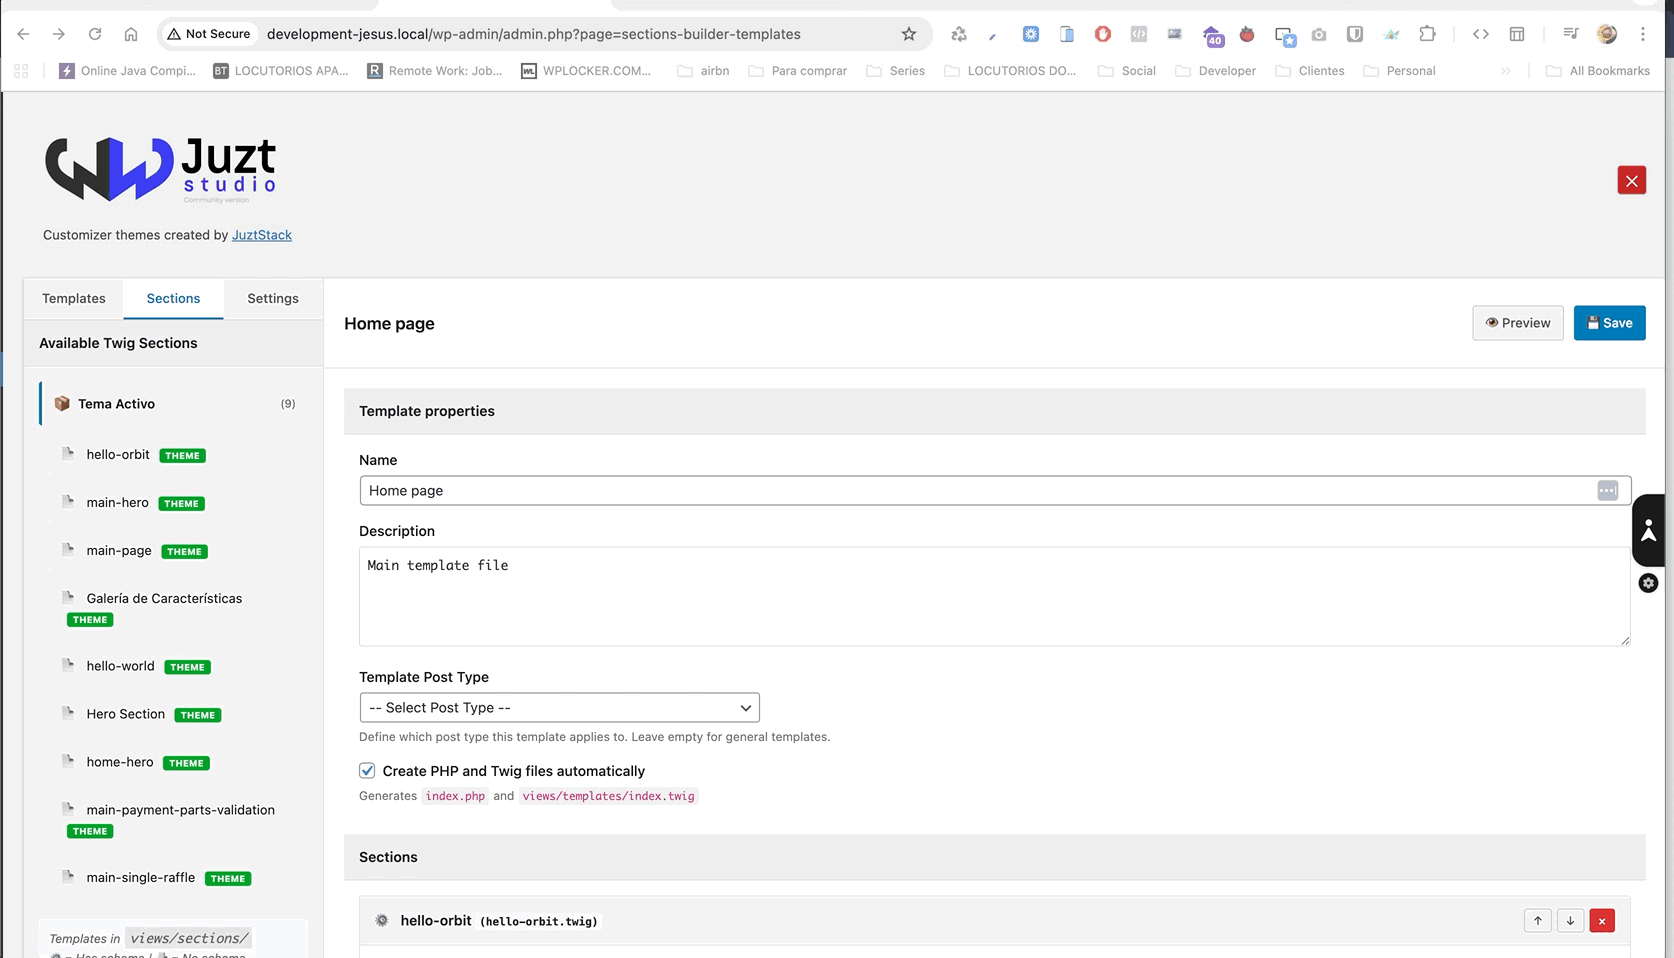Open the airbn bookmarks folder
This screenshot has height=958, width=1674.
click(703, 71)
